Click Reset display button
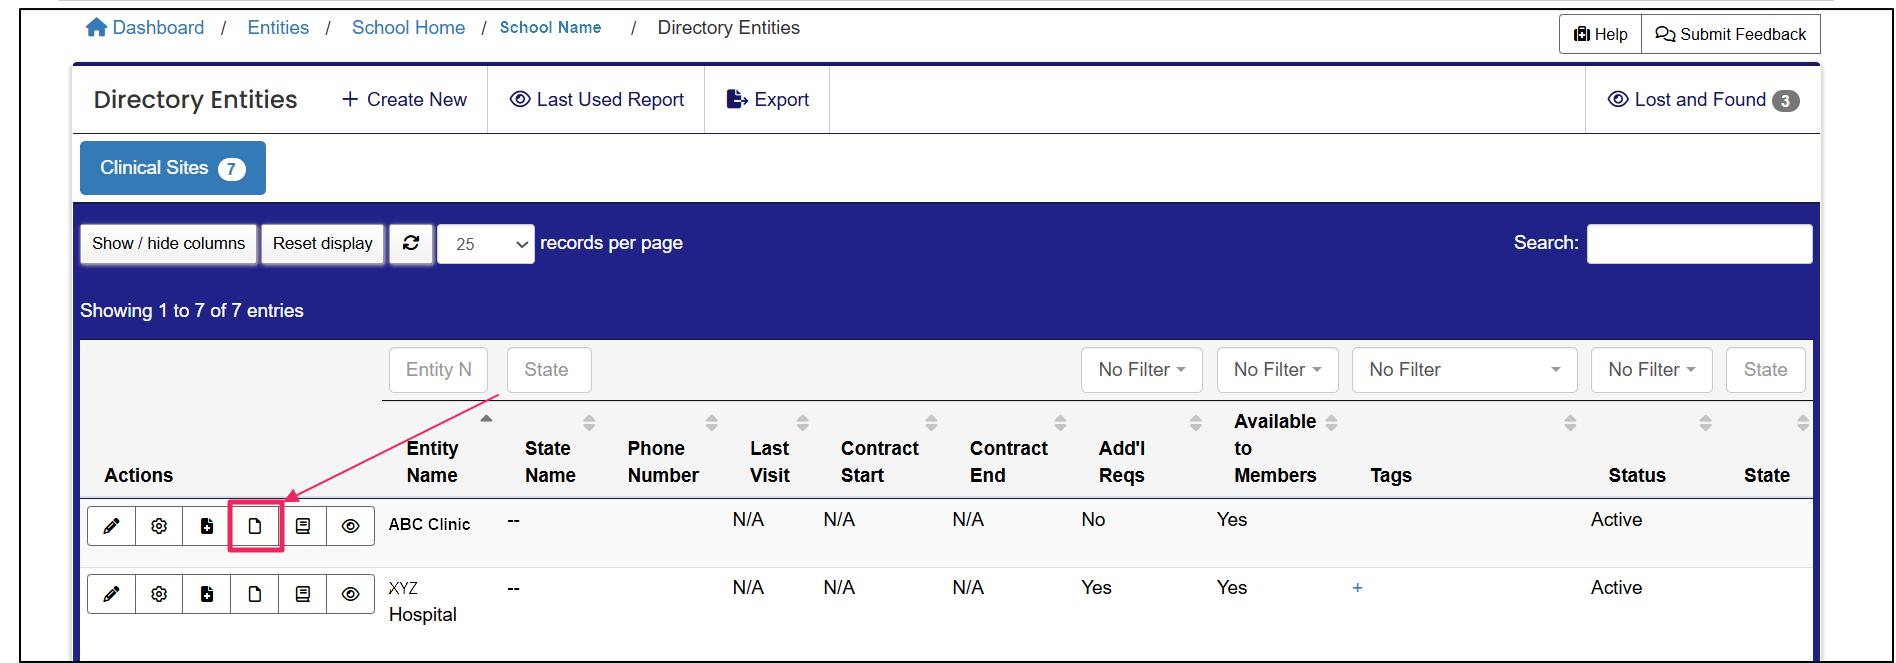This screenshot has height=663, width=1896. (x=322, y=243)
